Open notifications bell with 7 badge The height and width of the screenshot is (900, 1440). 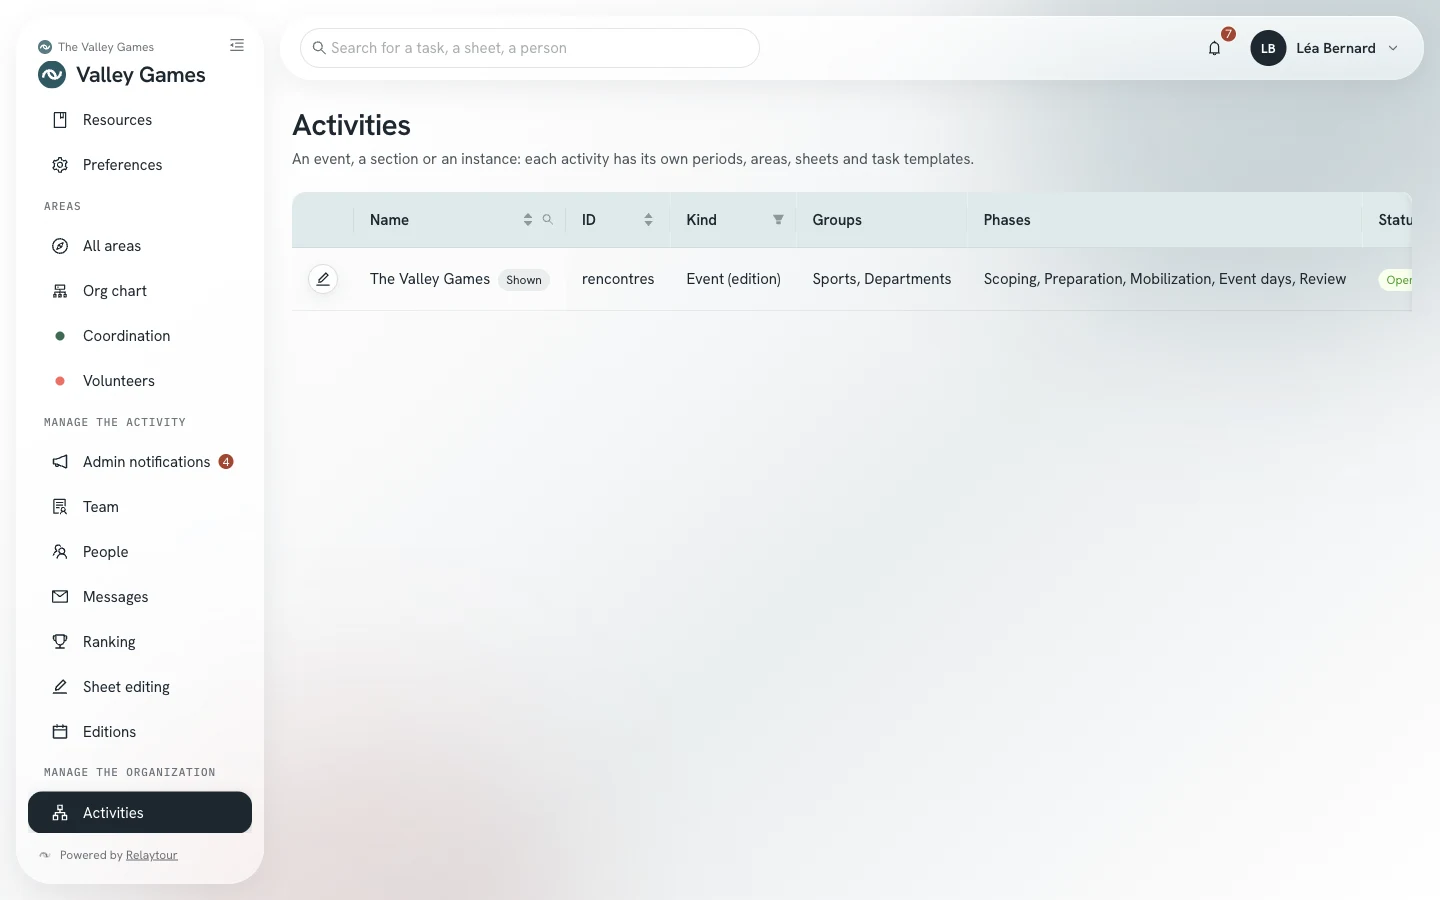coord(1214,48)
